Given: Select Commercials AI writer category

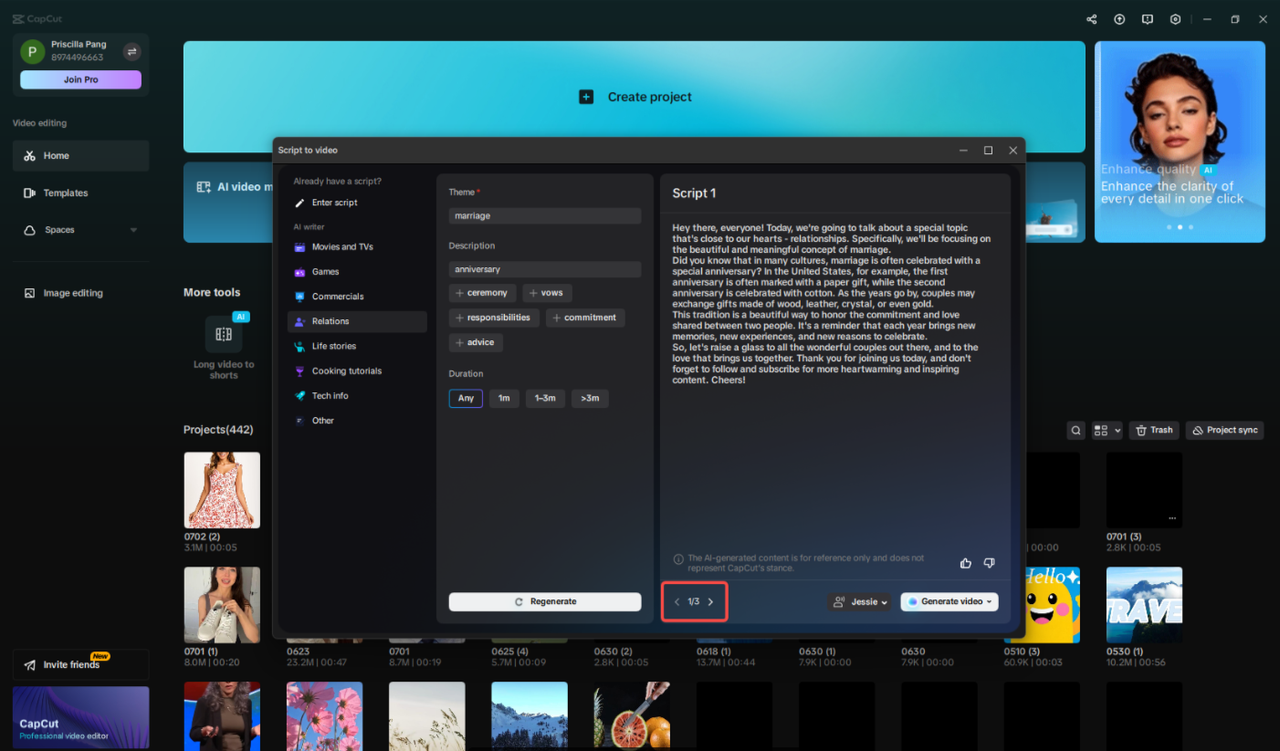Looking at the screenshot, I should tap(357, 297).
